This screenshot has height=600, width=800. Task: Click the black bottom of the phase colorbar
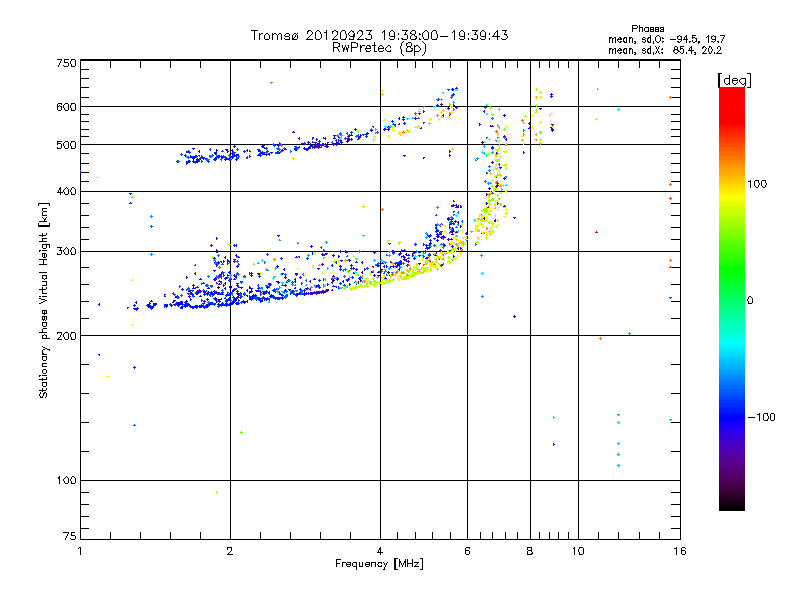[732, 503]
